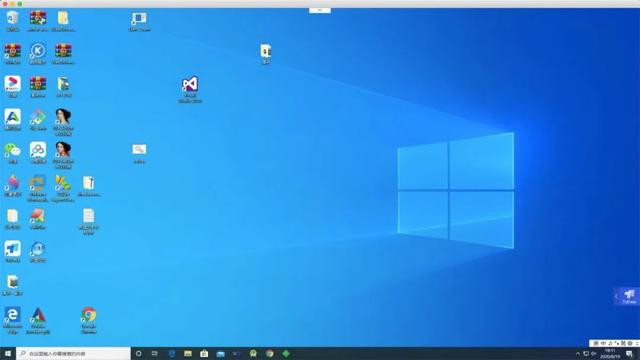Open the taskbar clock and date

click(610, 353)
